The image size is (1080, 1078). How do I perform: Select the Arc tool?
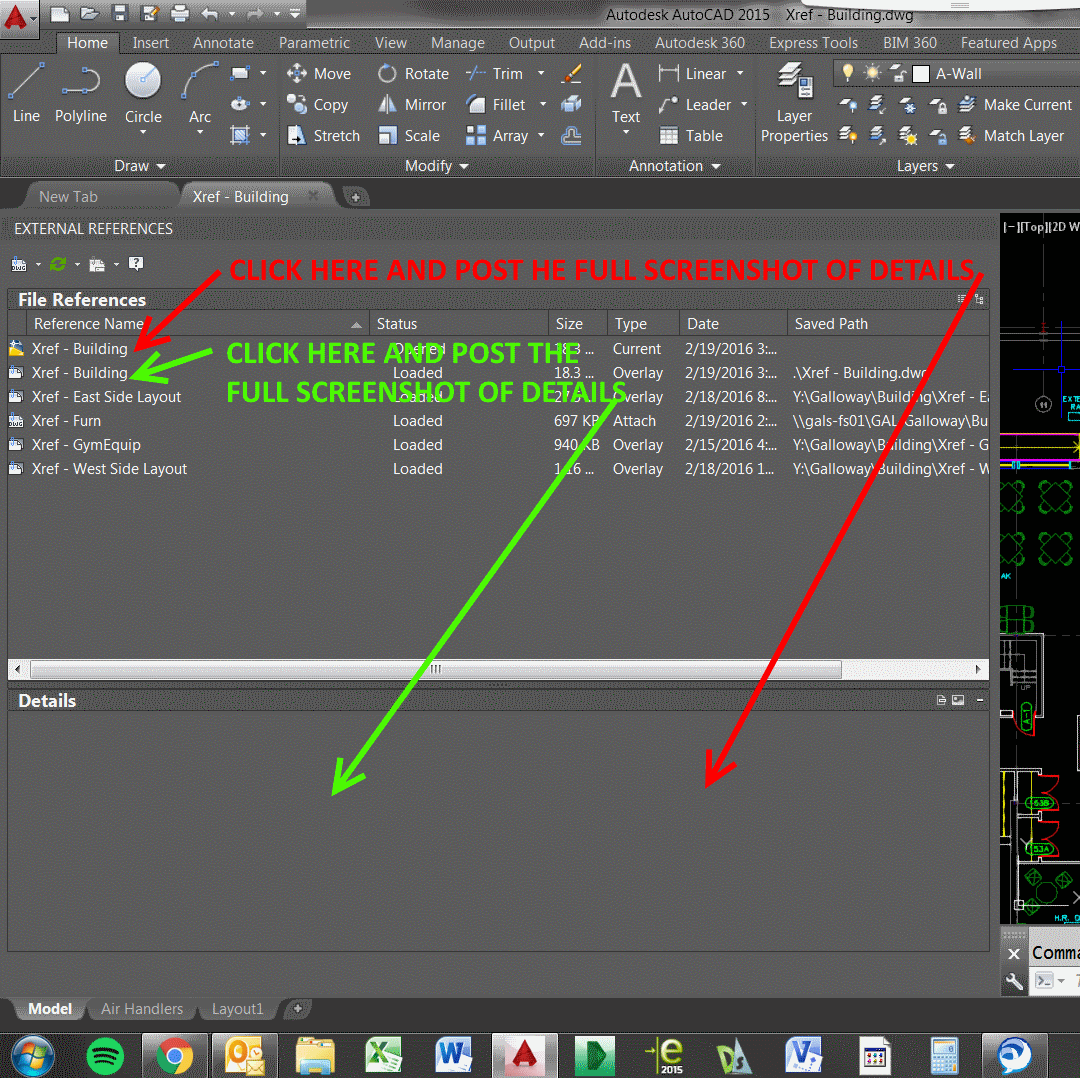coord(200,93)
